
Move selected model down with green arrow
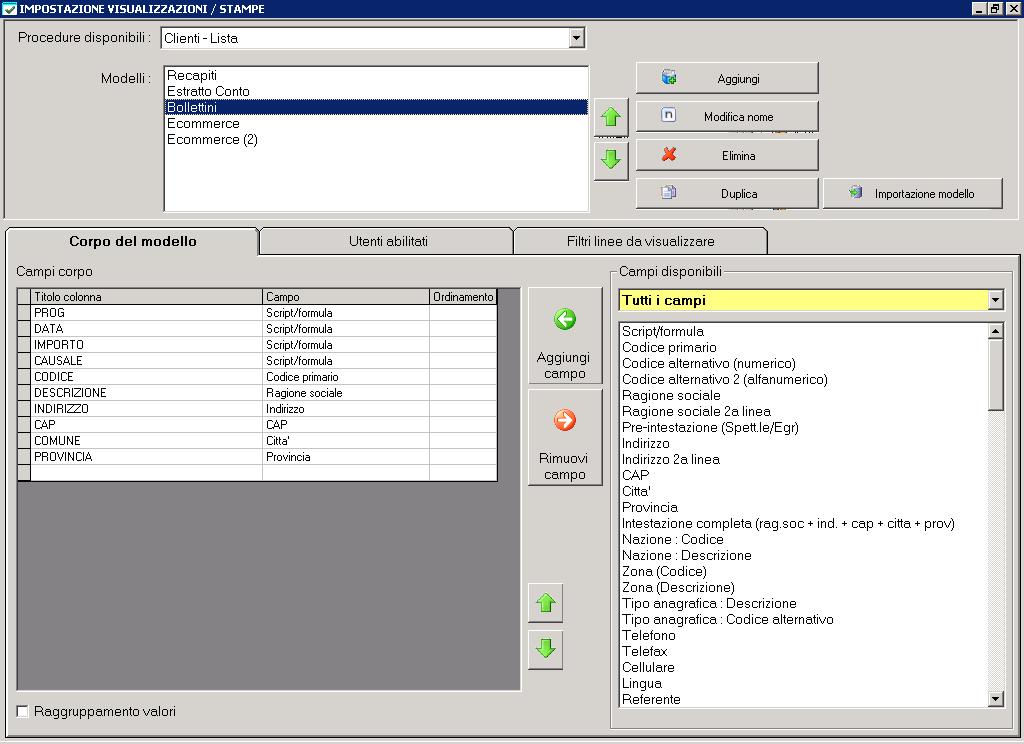pos(610,159)
